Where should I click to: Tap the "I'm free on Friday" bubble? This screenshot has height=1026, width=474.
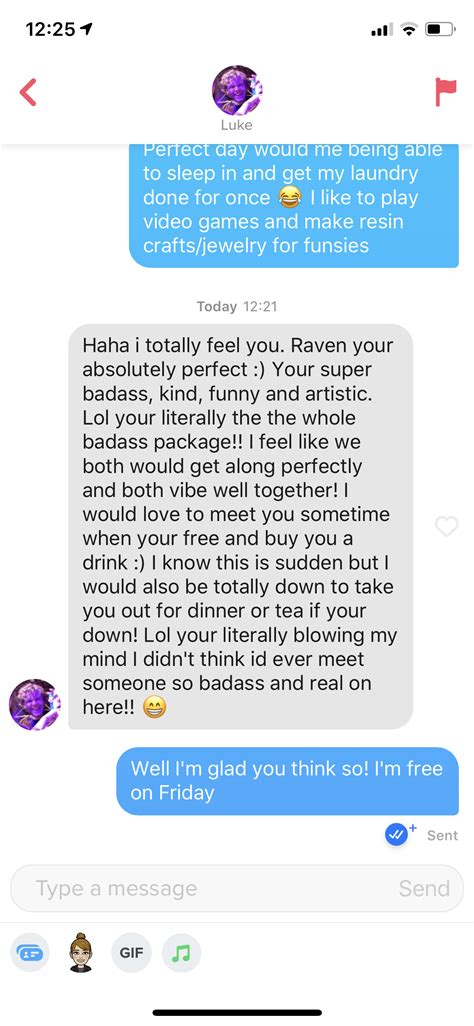(x=287, y=781)
